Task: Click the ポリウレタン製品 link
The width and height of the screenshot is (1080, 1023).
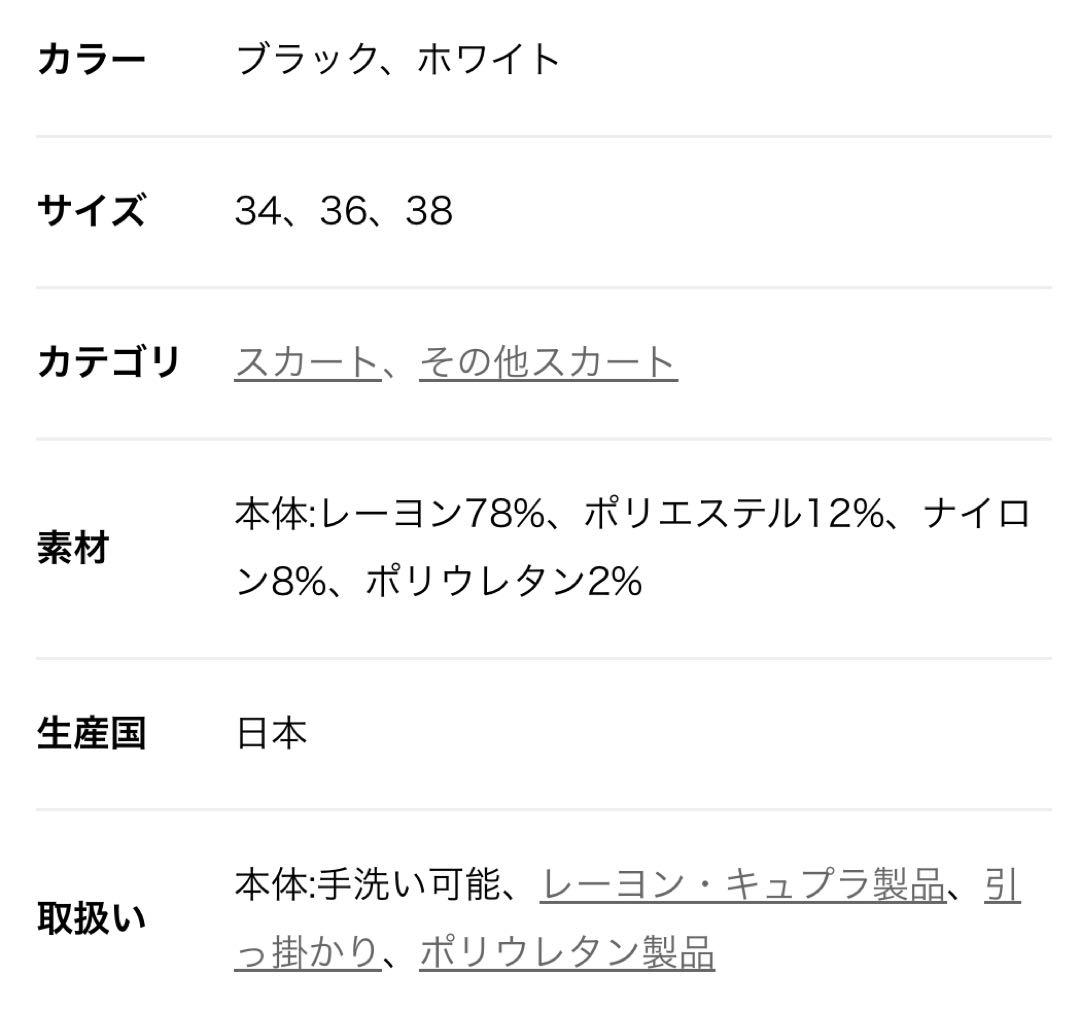Action: (x=567, y=953)
